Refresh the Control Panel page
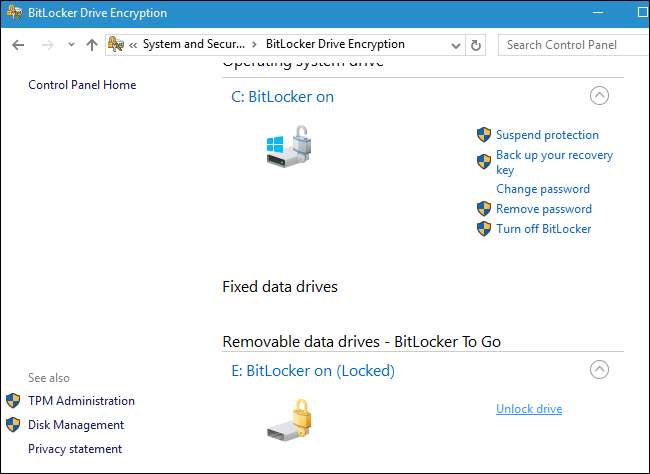 click(476, 45)
